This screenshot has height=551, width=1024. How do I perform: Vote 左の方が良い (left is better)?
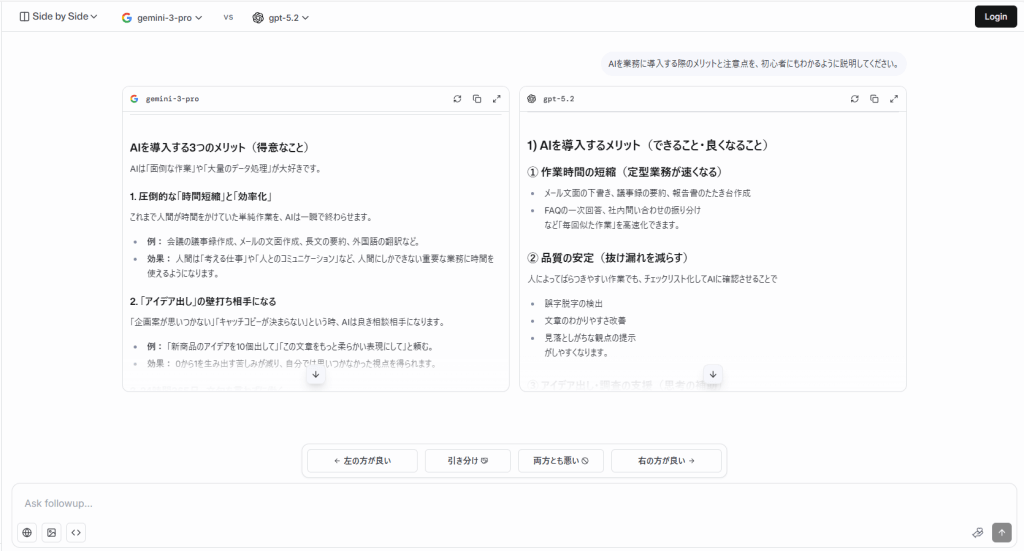362,461
